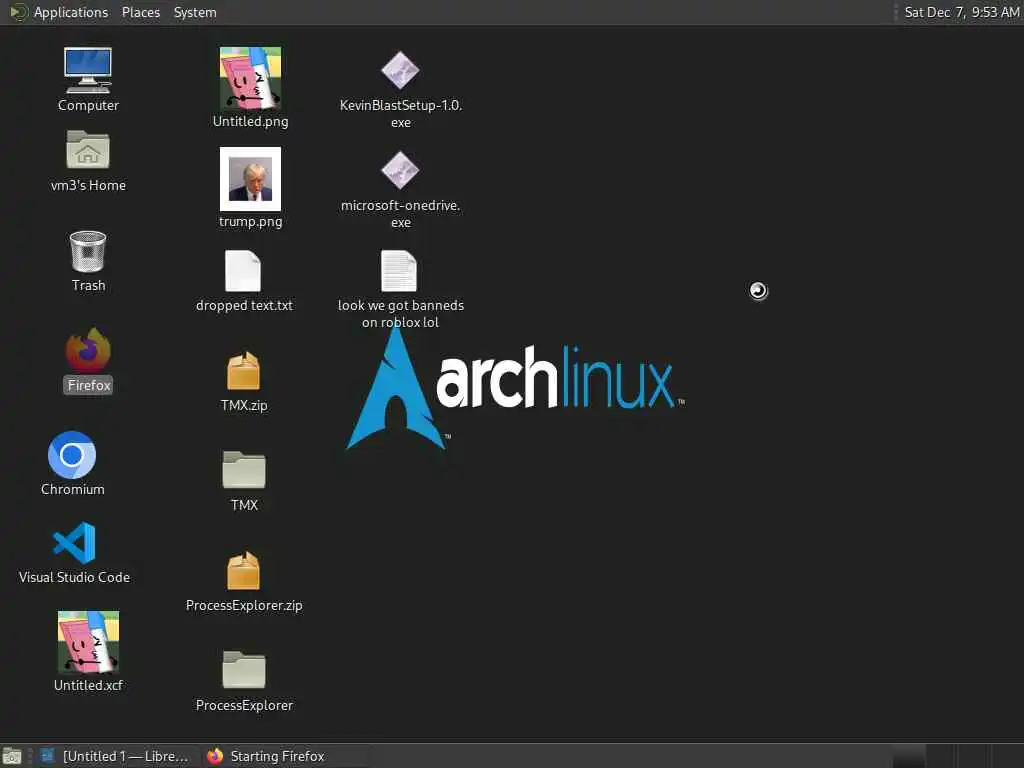Viewport: 1024px width, 768px height.
Task: Click the show desktop icon in bottom panel
Action: pyautogui.click(x=12, y=756)
